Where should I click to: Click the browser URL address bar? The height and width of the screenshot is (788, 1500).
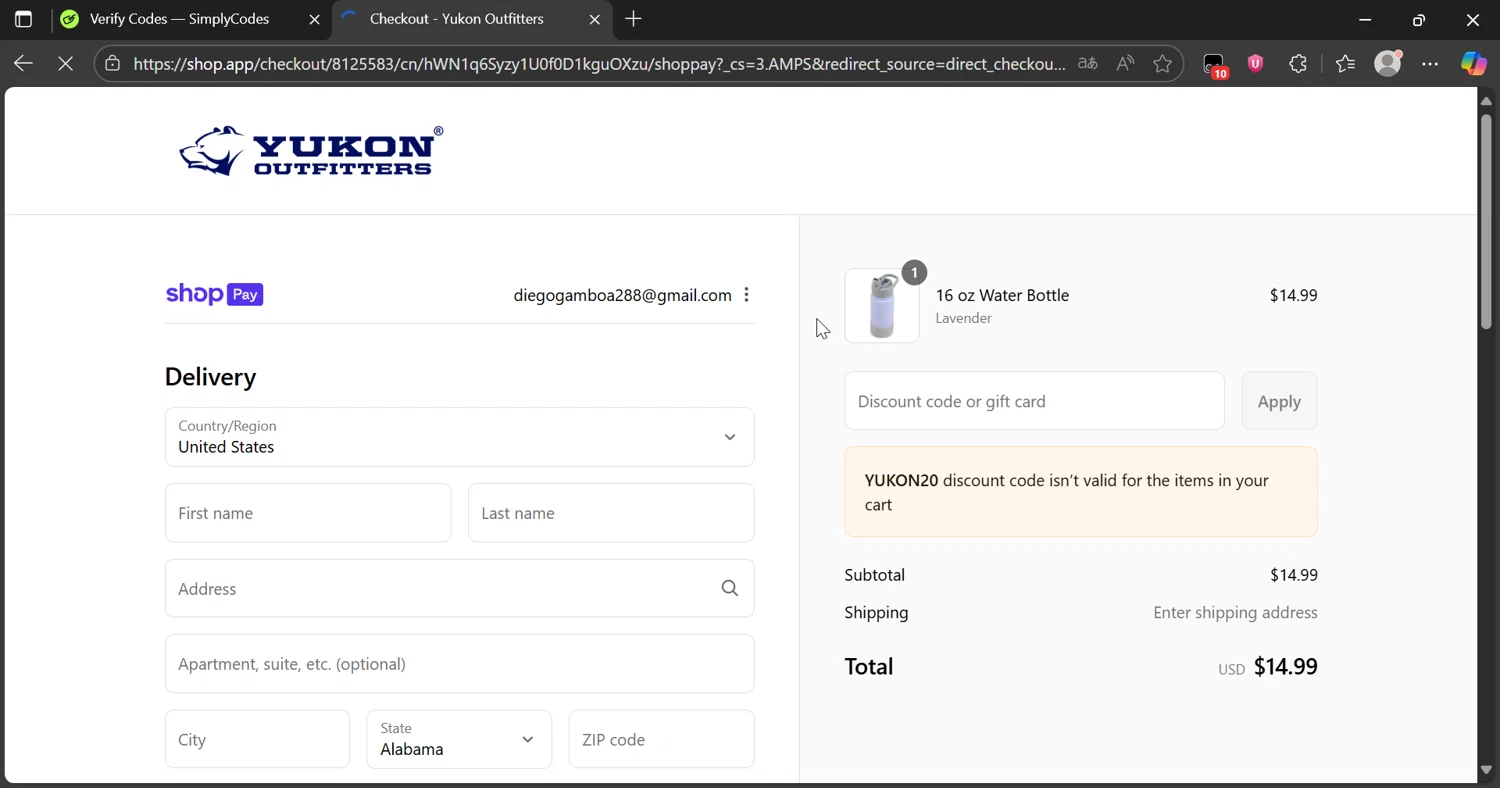(598, 64)
